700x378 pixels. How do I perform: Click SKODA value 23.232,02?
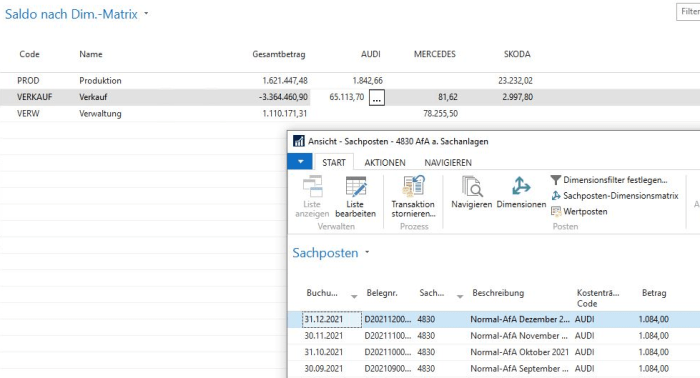515,81
